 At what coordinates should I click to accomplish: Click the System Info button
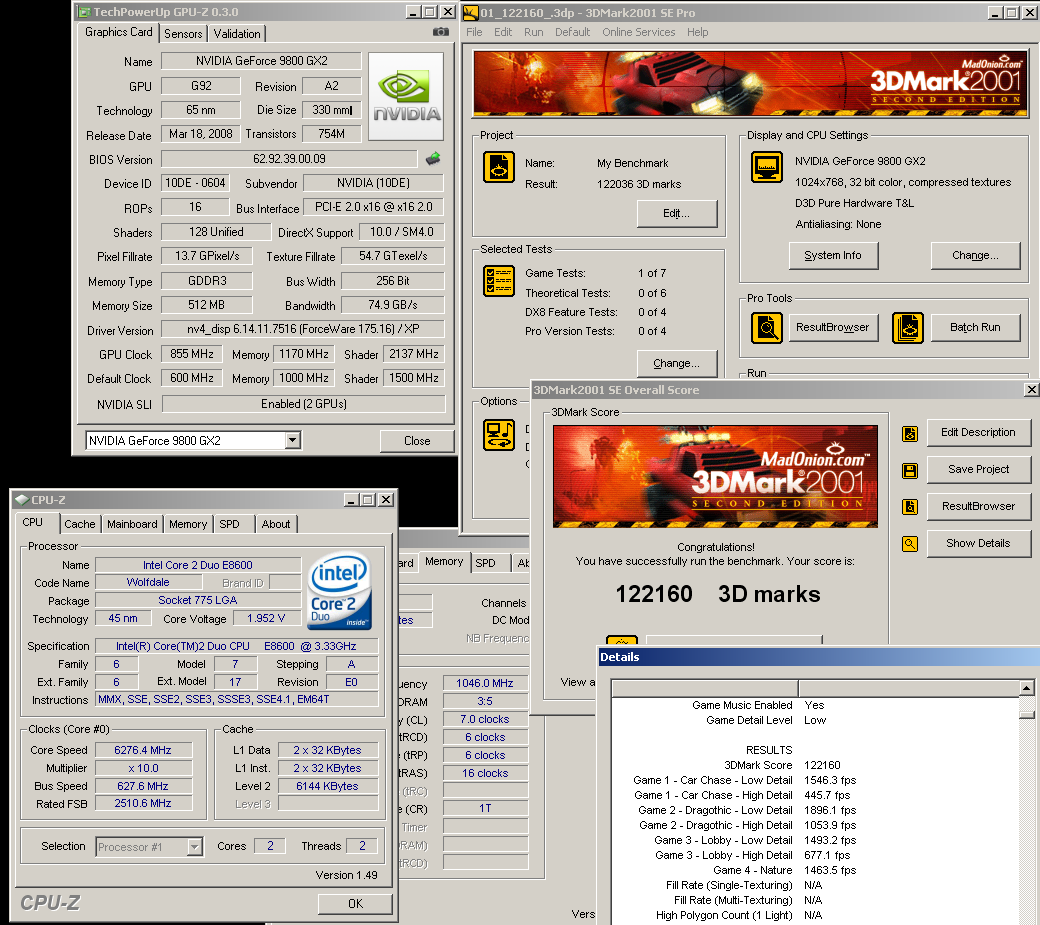point(833,255)
